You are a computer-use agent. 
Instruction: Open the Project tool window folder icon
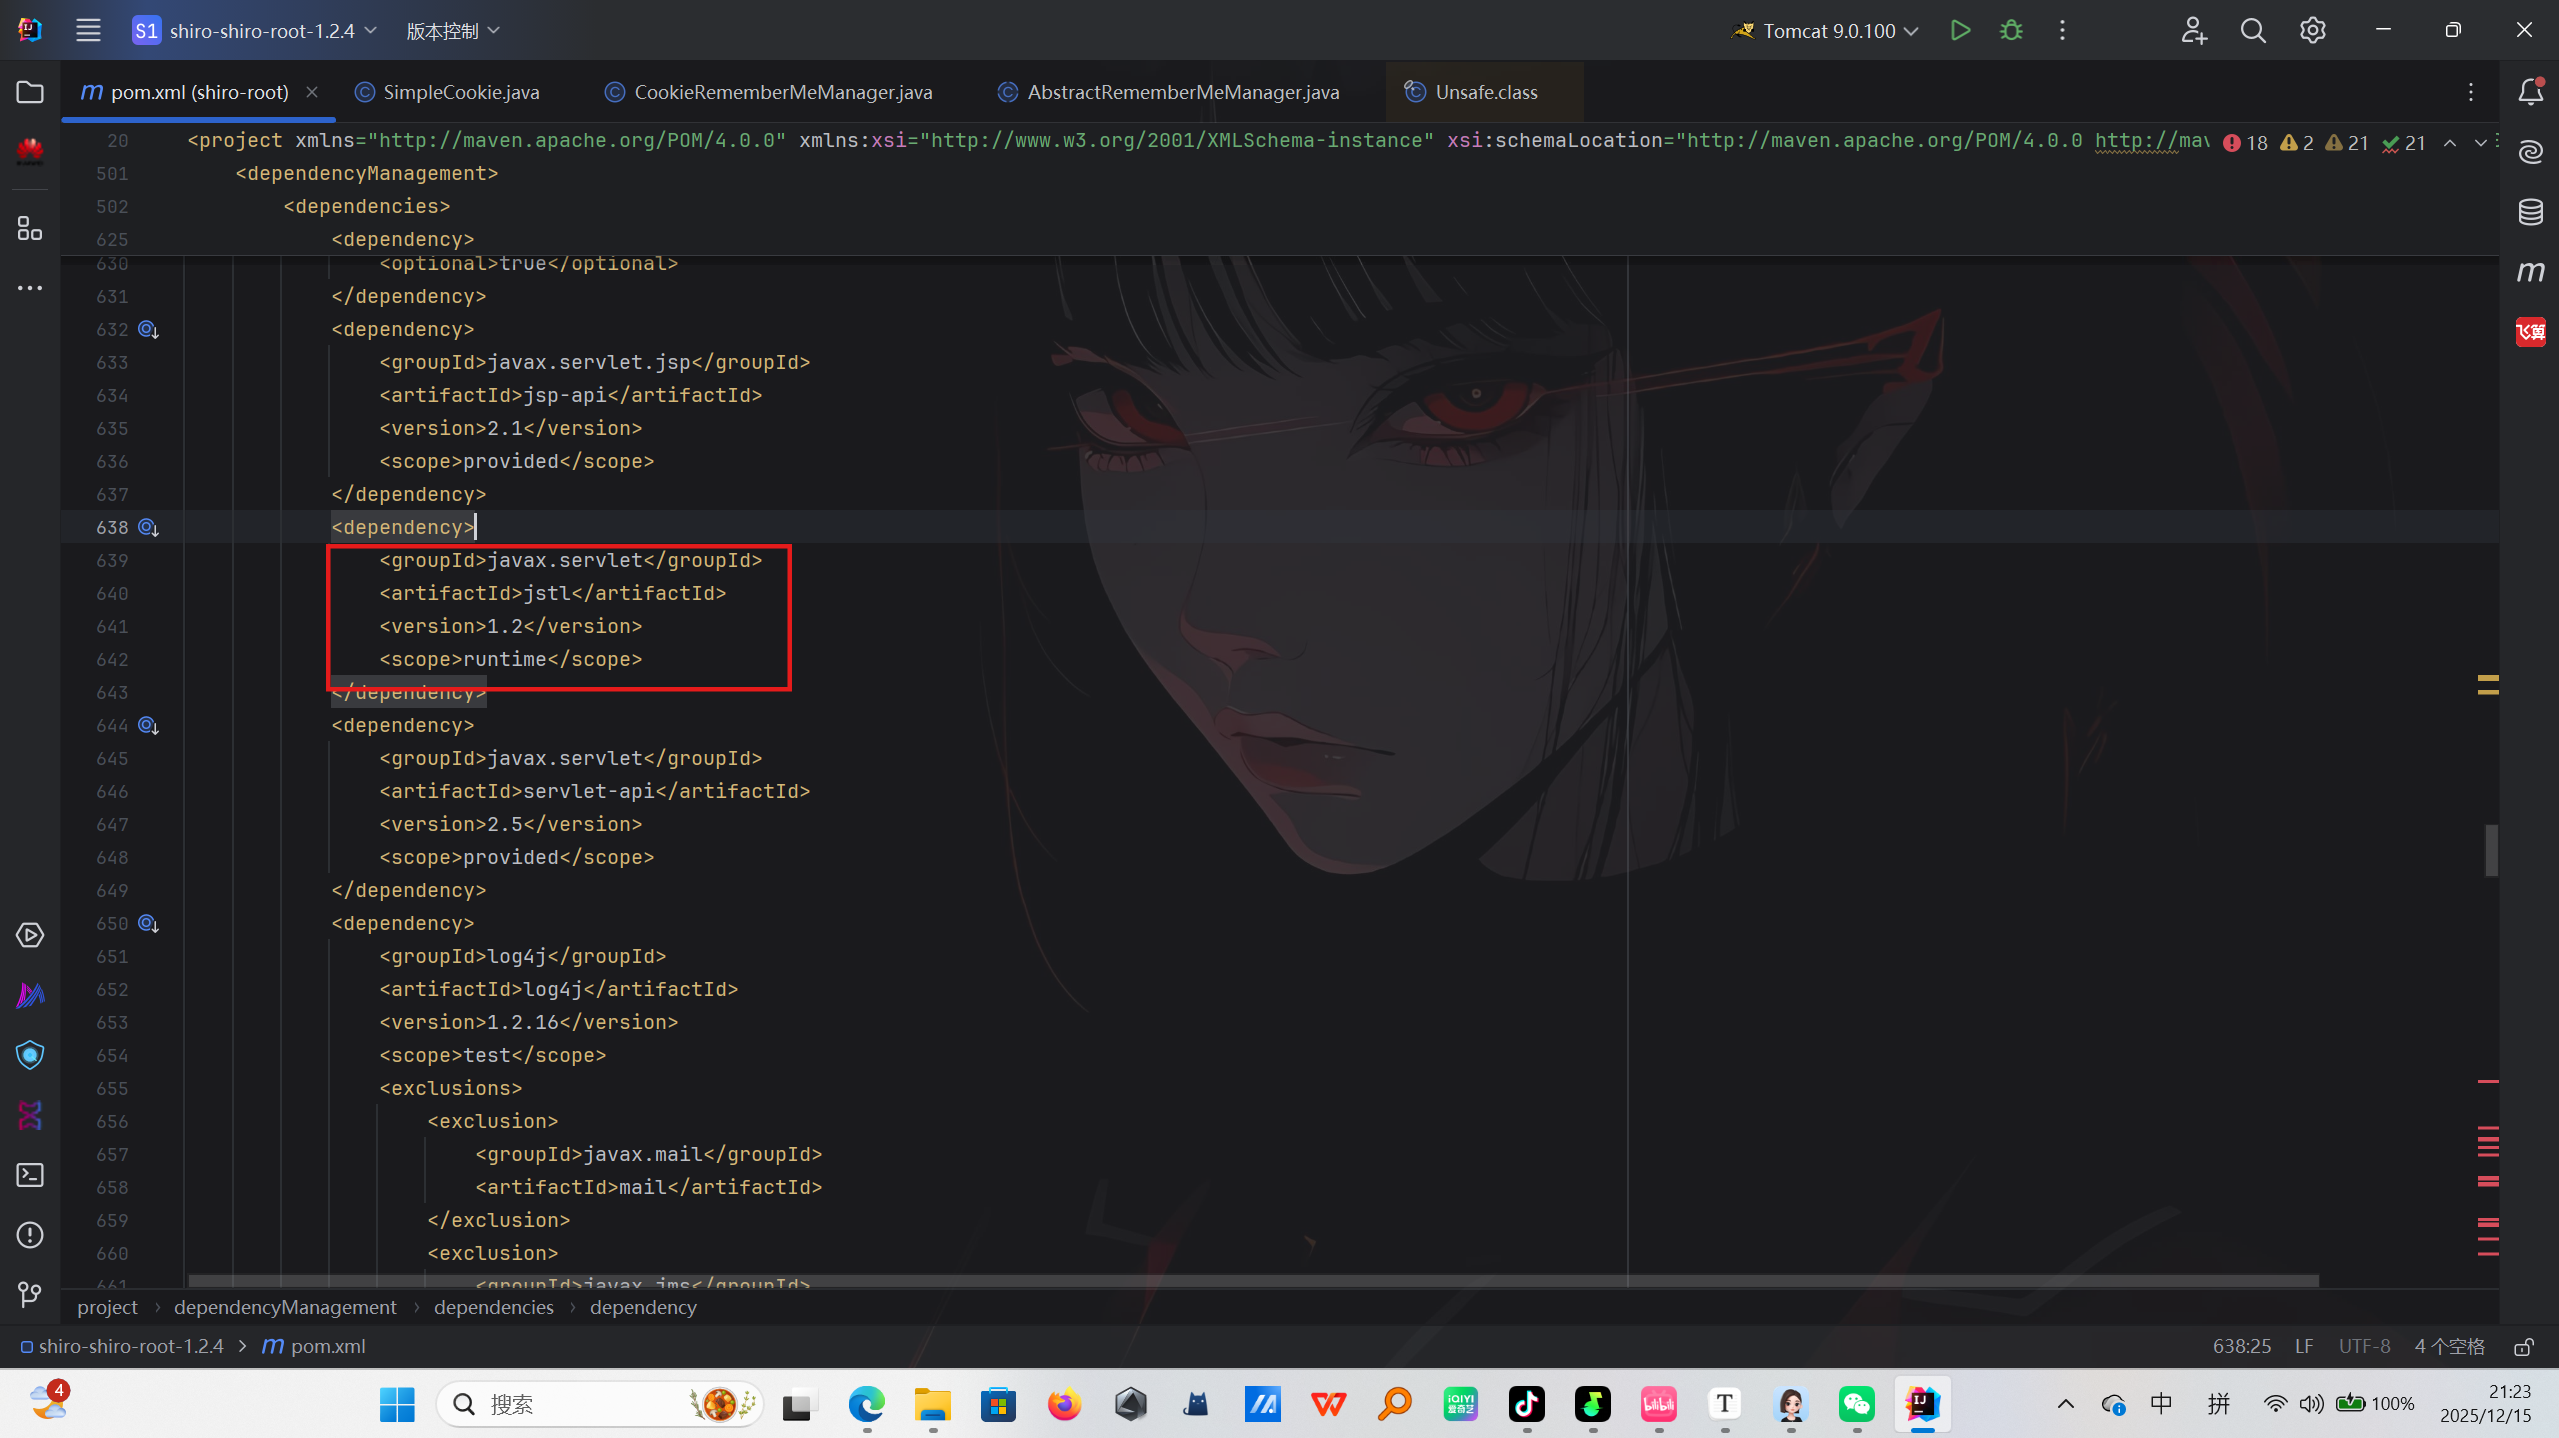(30, 92)
